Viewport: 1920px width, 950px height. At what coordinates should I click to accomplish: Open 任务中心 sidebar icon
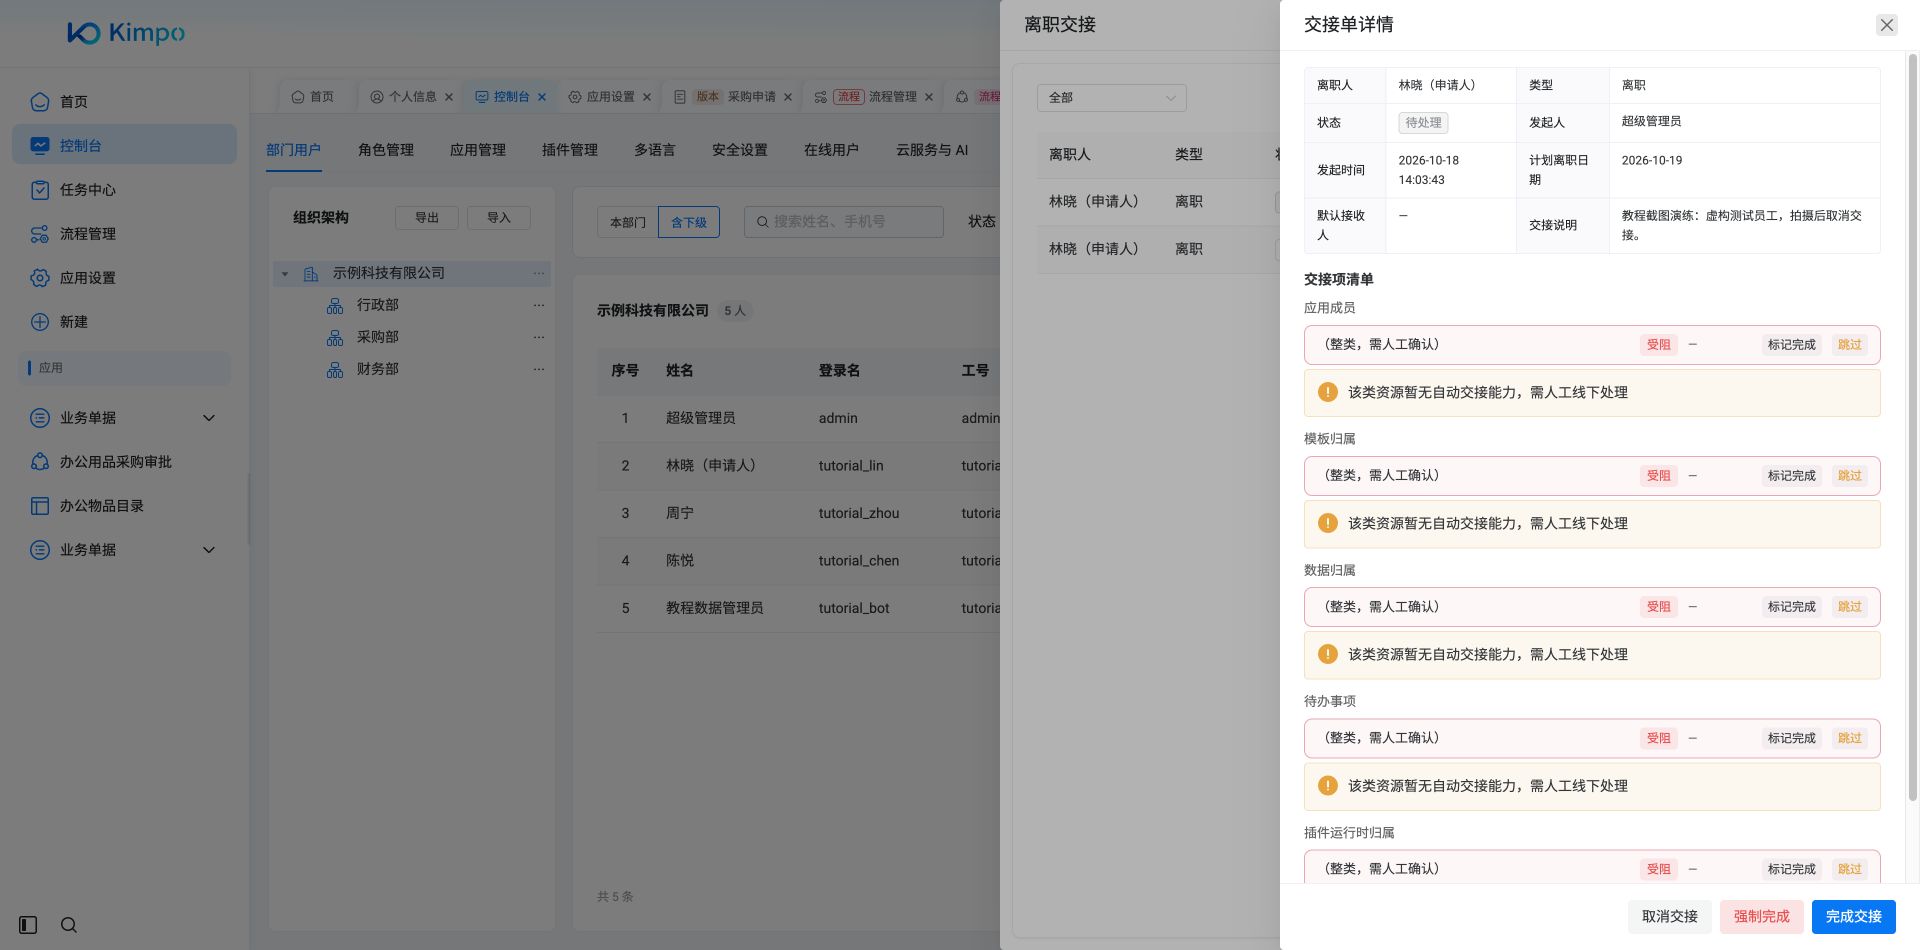pyautogui.click(x=40, y=190)
